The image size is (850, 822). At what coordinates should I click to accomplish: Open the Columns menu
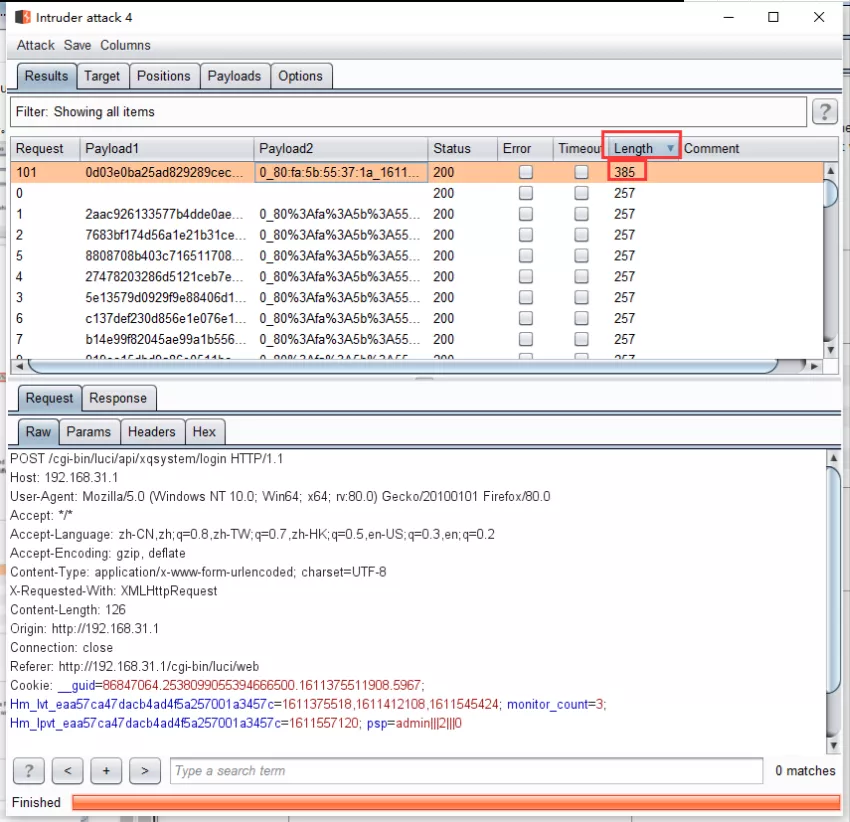(125, 46)
